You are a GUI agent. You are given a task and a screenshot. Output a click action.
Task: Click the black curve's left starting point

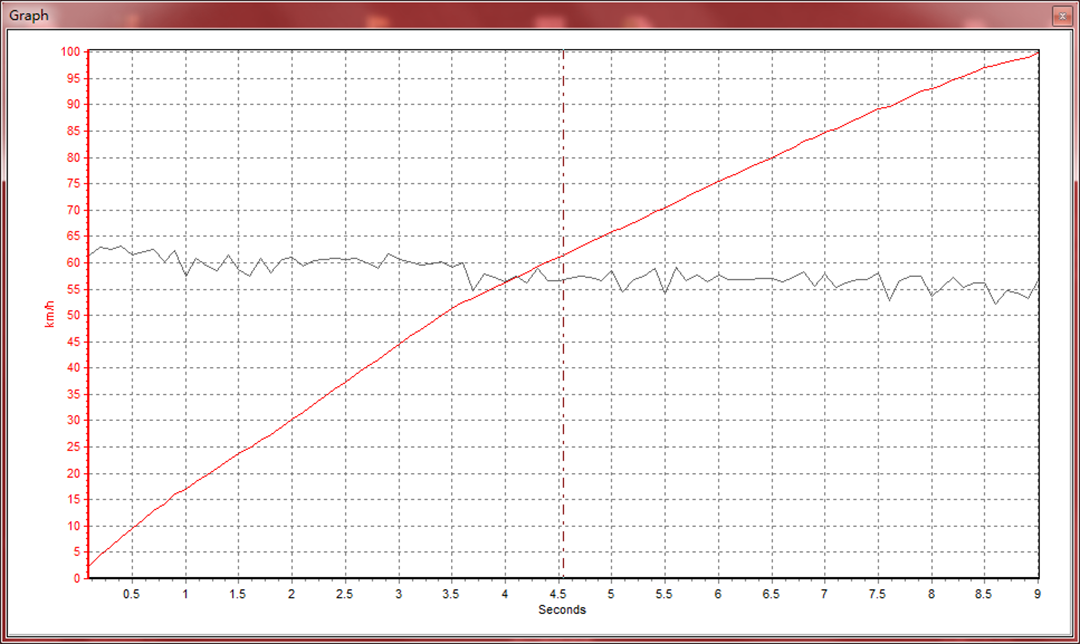(89, 254)
